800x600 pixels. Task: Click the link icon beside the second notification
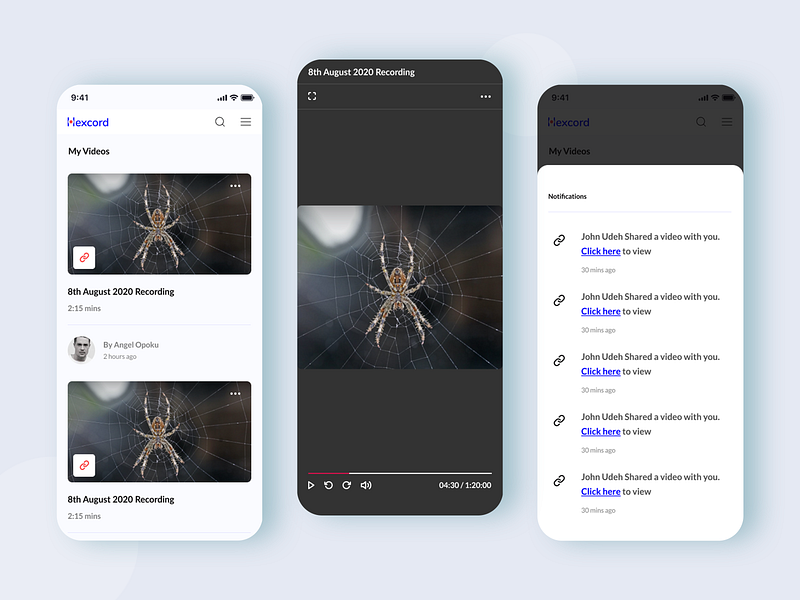(x=559, y=301)
